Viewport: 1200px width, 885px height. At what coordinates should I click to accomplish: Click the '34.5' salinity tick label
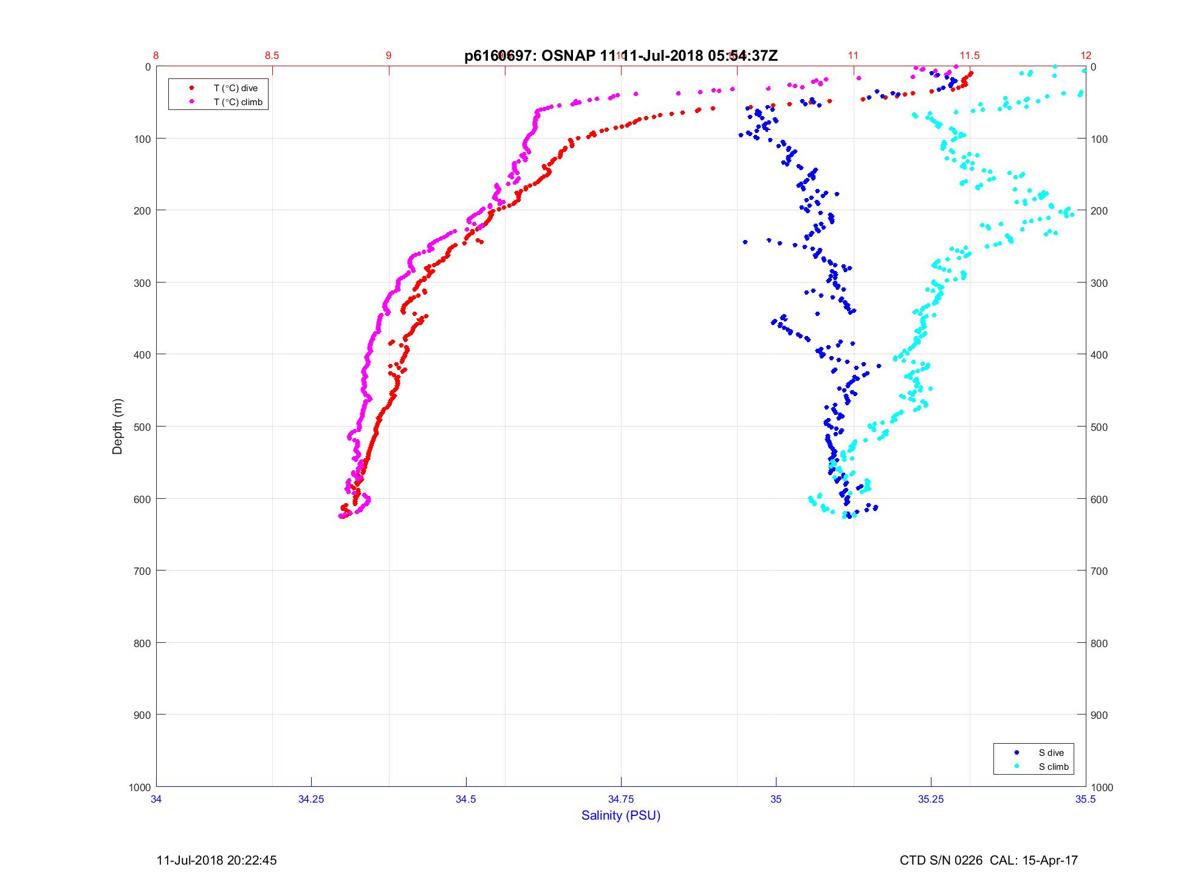pos(466,799)
